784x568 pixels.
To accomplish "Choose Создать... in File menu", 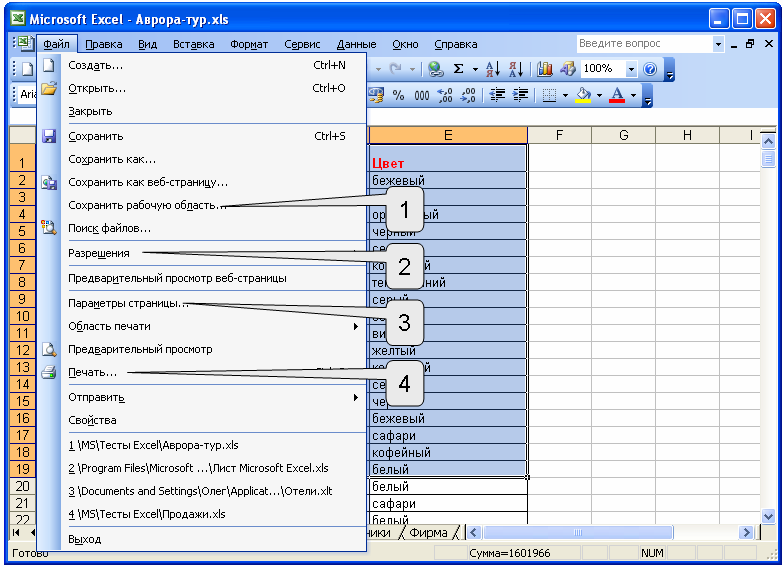I will (202, 66).
